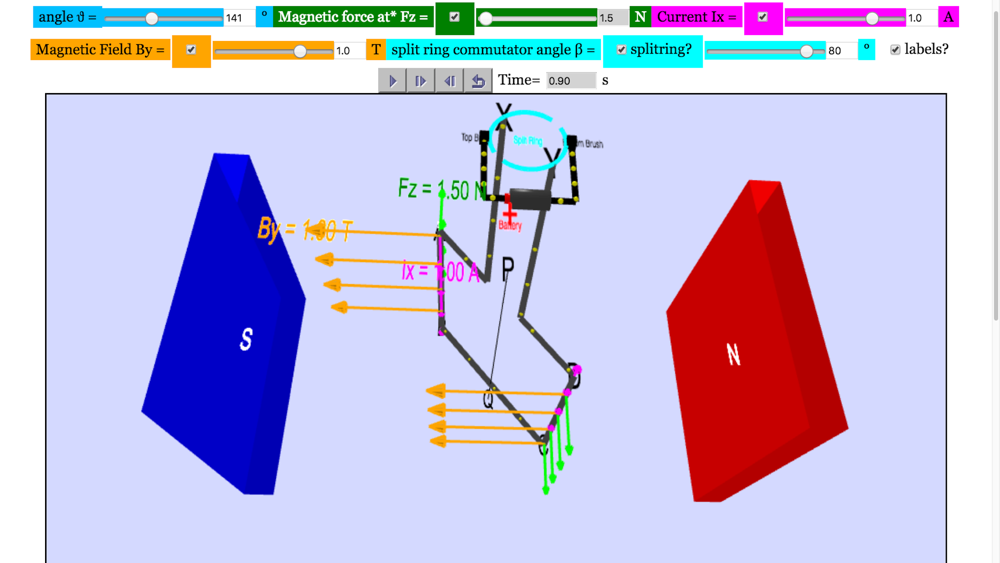Uncheck the labels checkbox
The image size is (1000, 563).
(895, 50)
